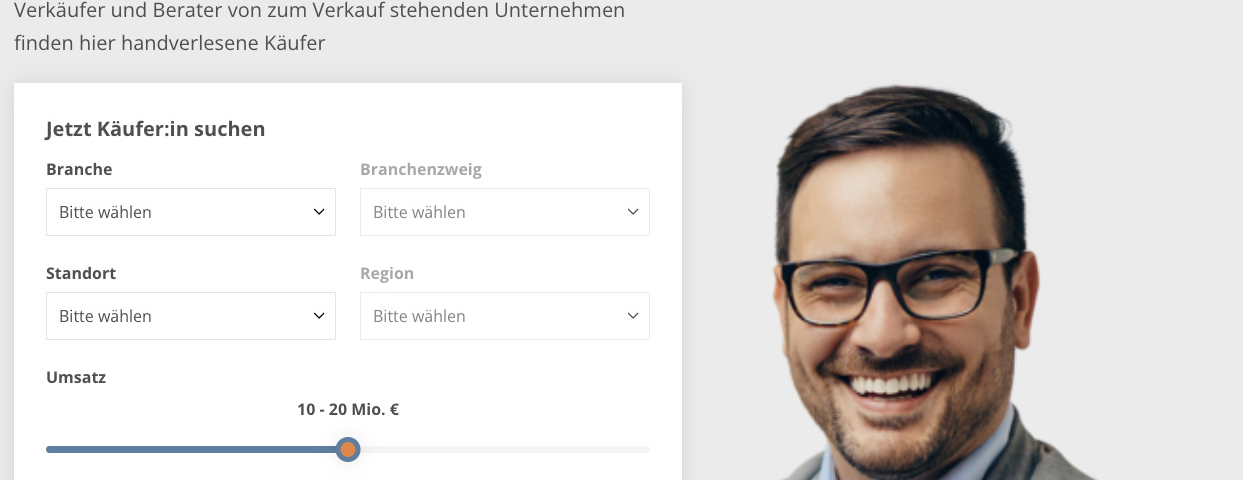Click the filled blue part of Umsatz slider
1243x480 pixels.
tap(191, 450)
